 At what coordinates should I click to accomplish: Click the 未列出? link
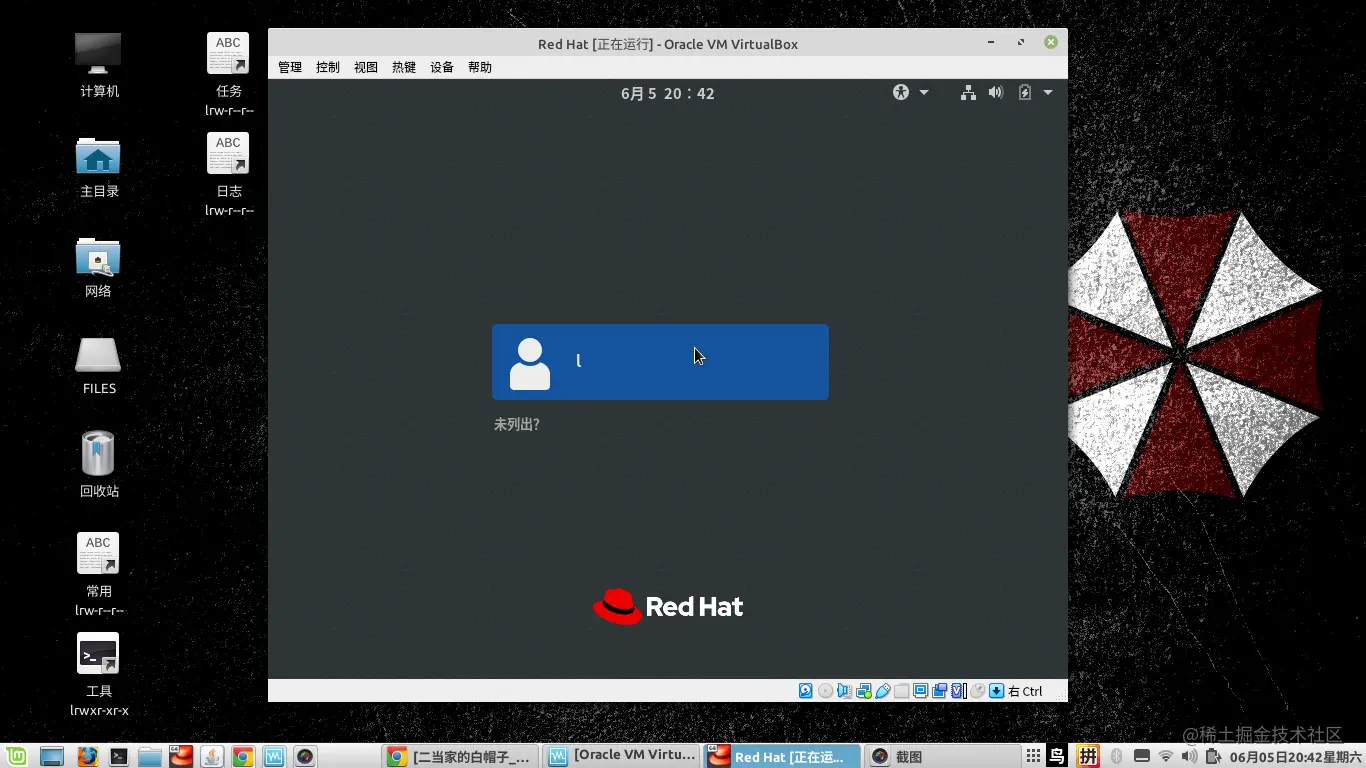tap(517, 424)
